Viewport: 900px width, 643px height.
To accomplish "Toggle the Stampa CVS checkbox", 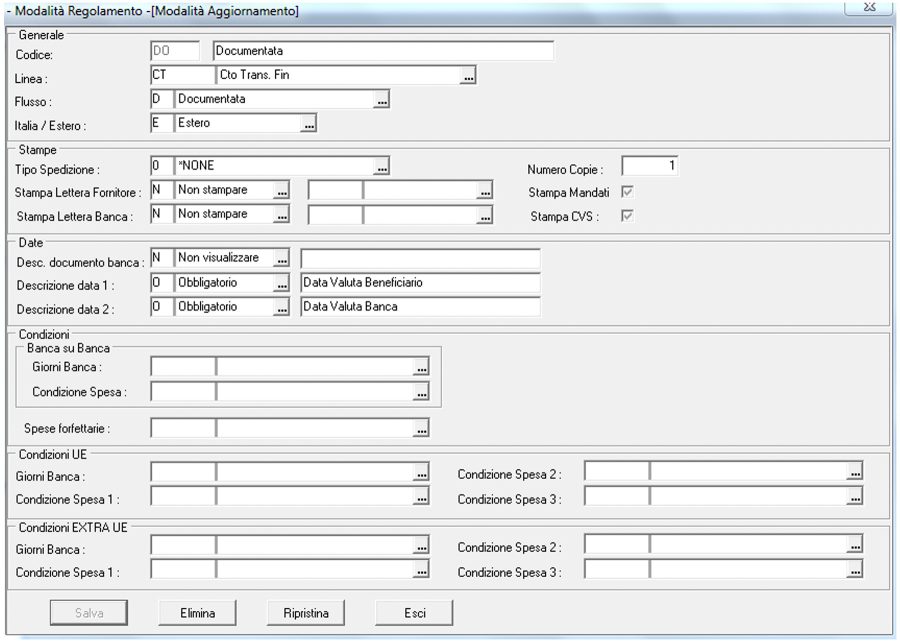I will coord(627,215).
